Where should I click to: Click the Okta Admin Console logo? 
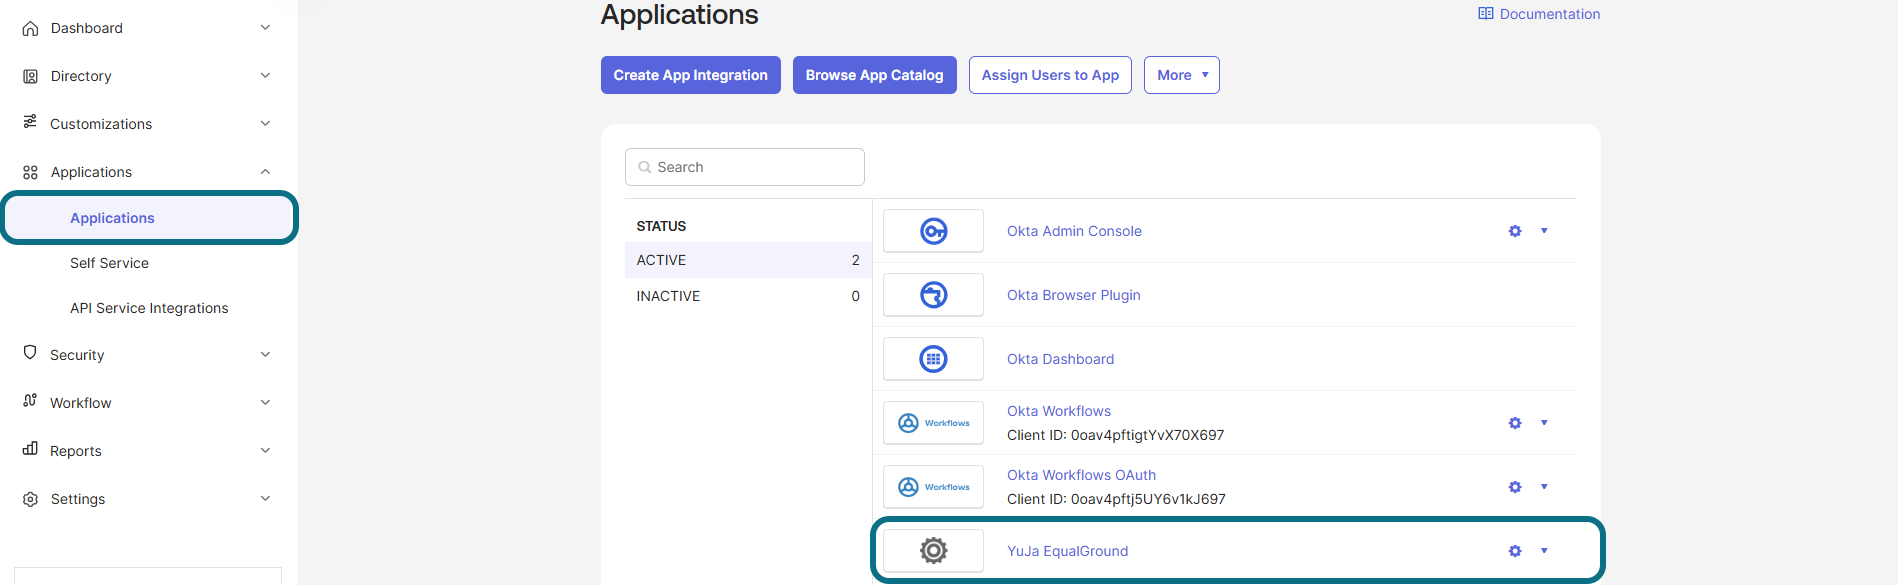933,231
